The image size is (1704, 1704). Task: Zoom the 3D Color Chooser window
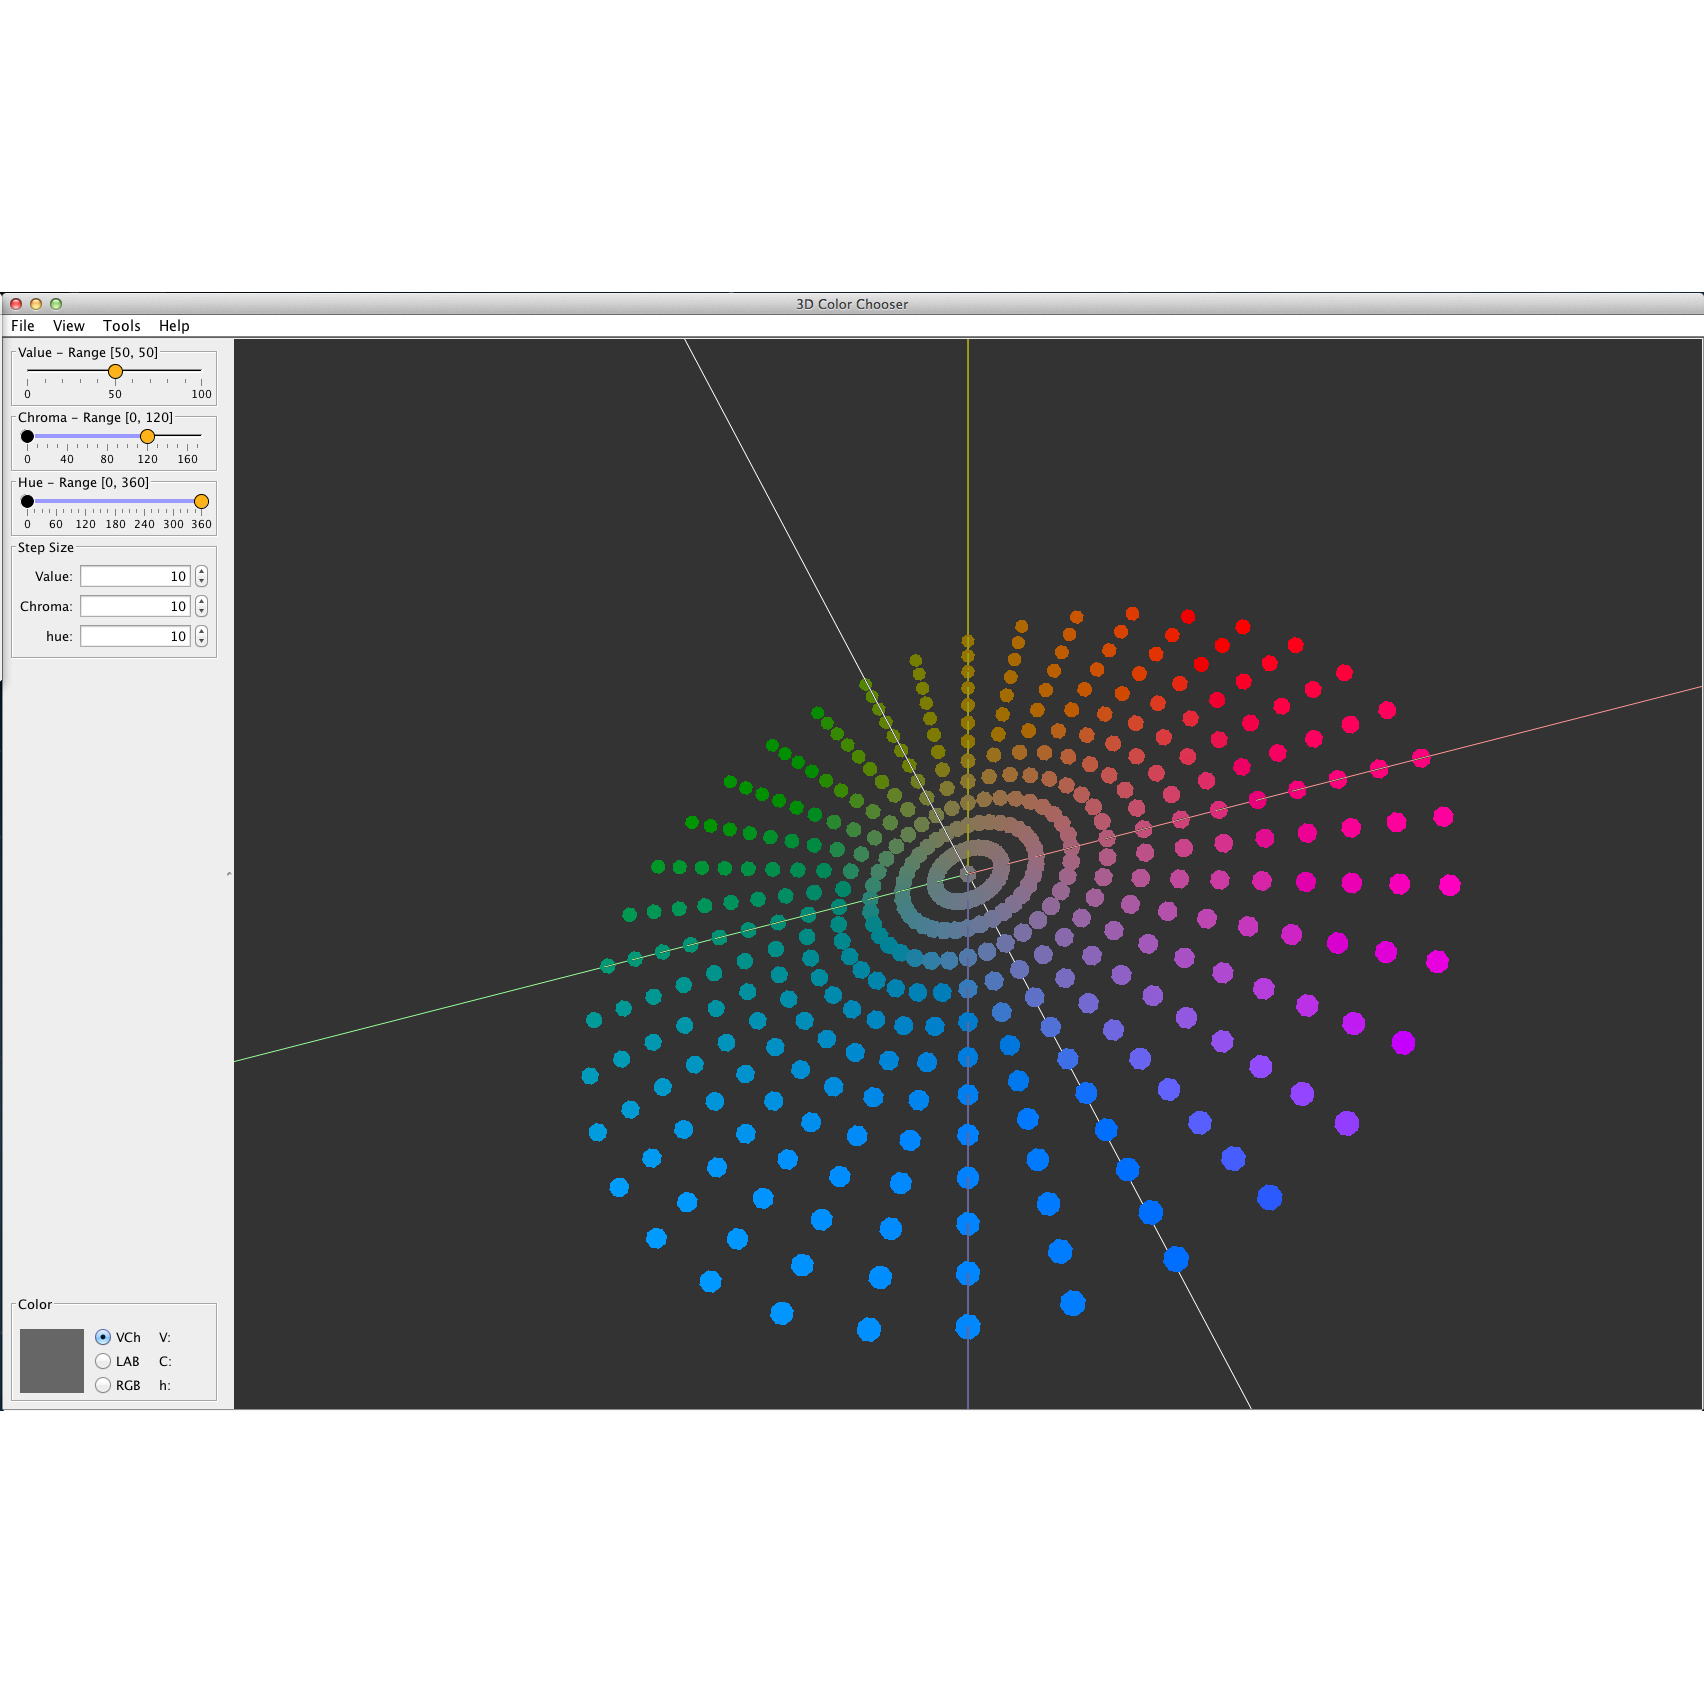point(56,304)
